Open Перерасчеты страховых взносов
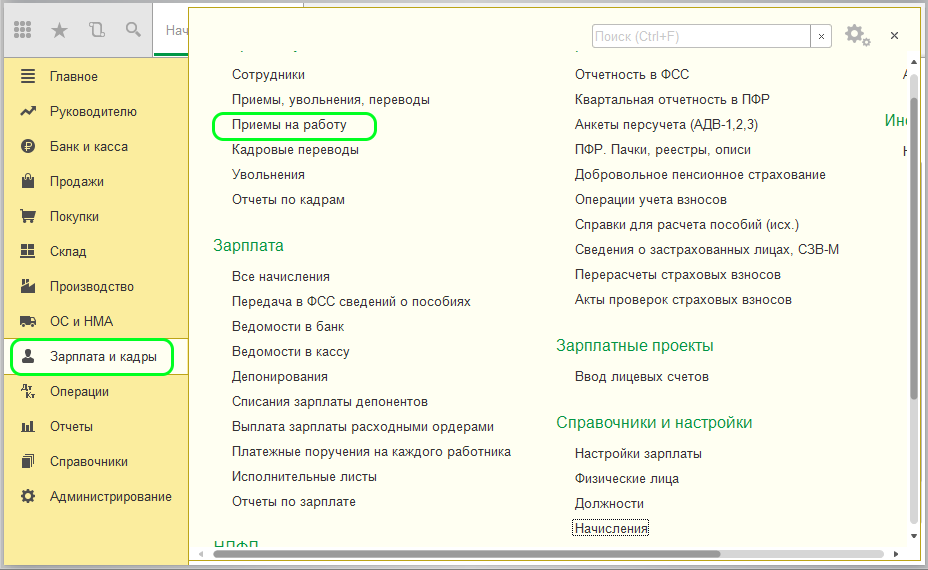Image resolution: width=928 pixels, height=570 pixels. 678,275
